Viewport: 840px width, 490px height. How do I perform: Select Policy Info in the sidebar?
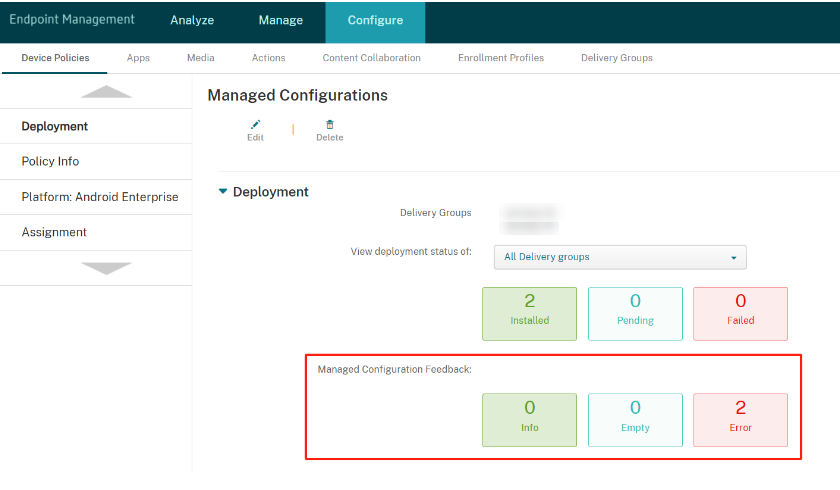(50, 161)
